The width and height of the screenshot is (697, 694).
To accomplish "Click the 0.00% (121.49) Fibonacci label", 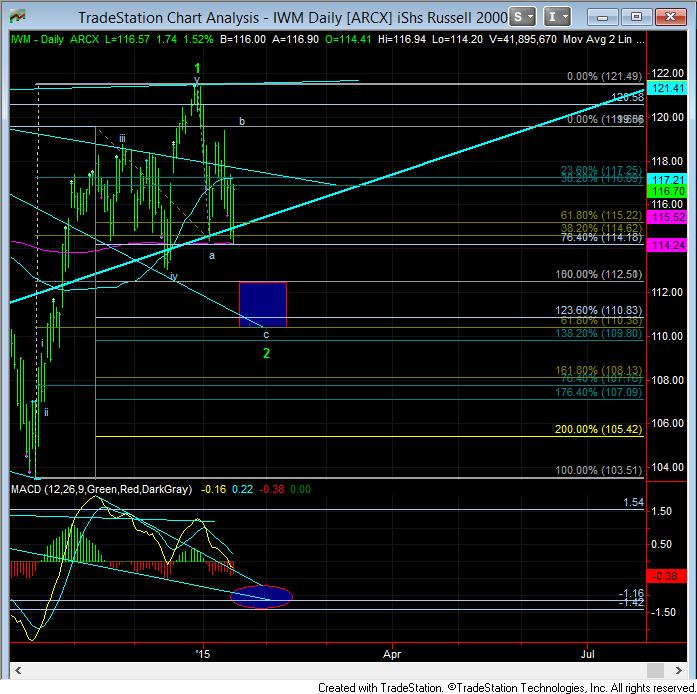I will (x=605, y=76).
